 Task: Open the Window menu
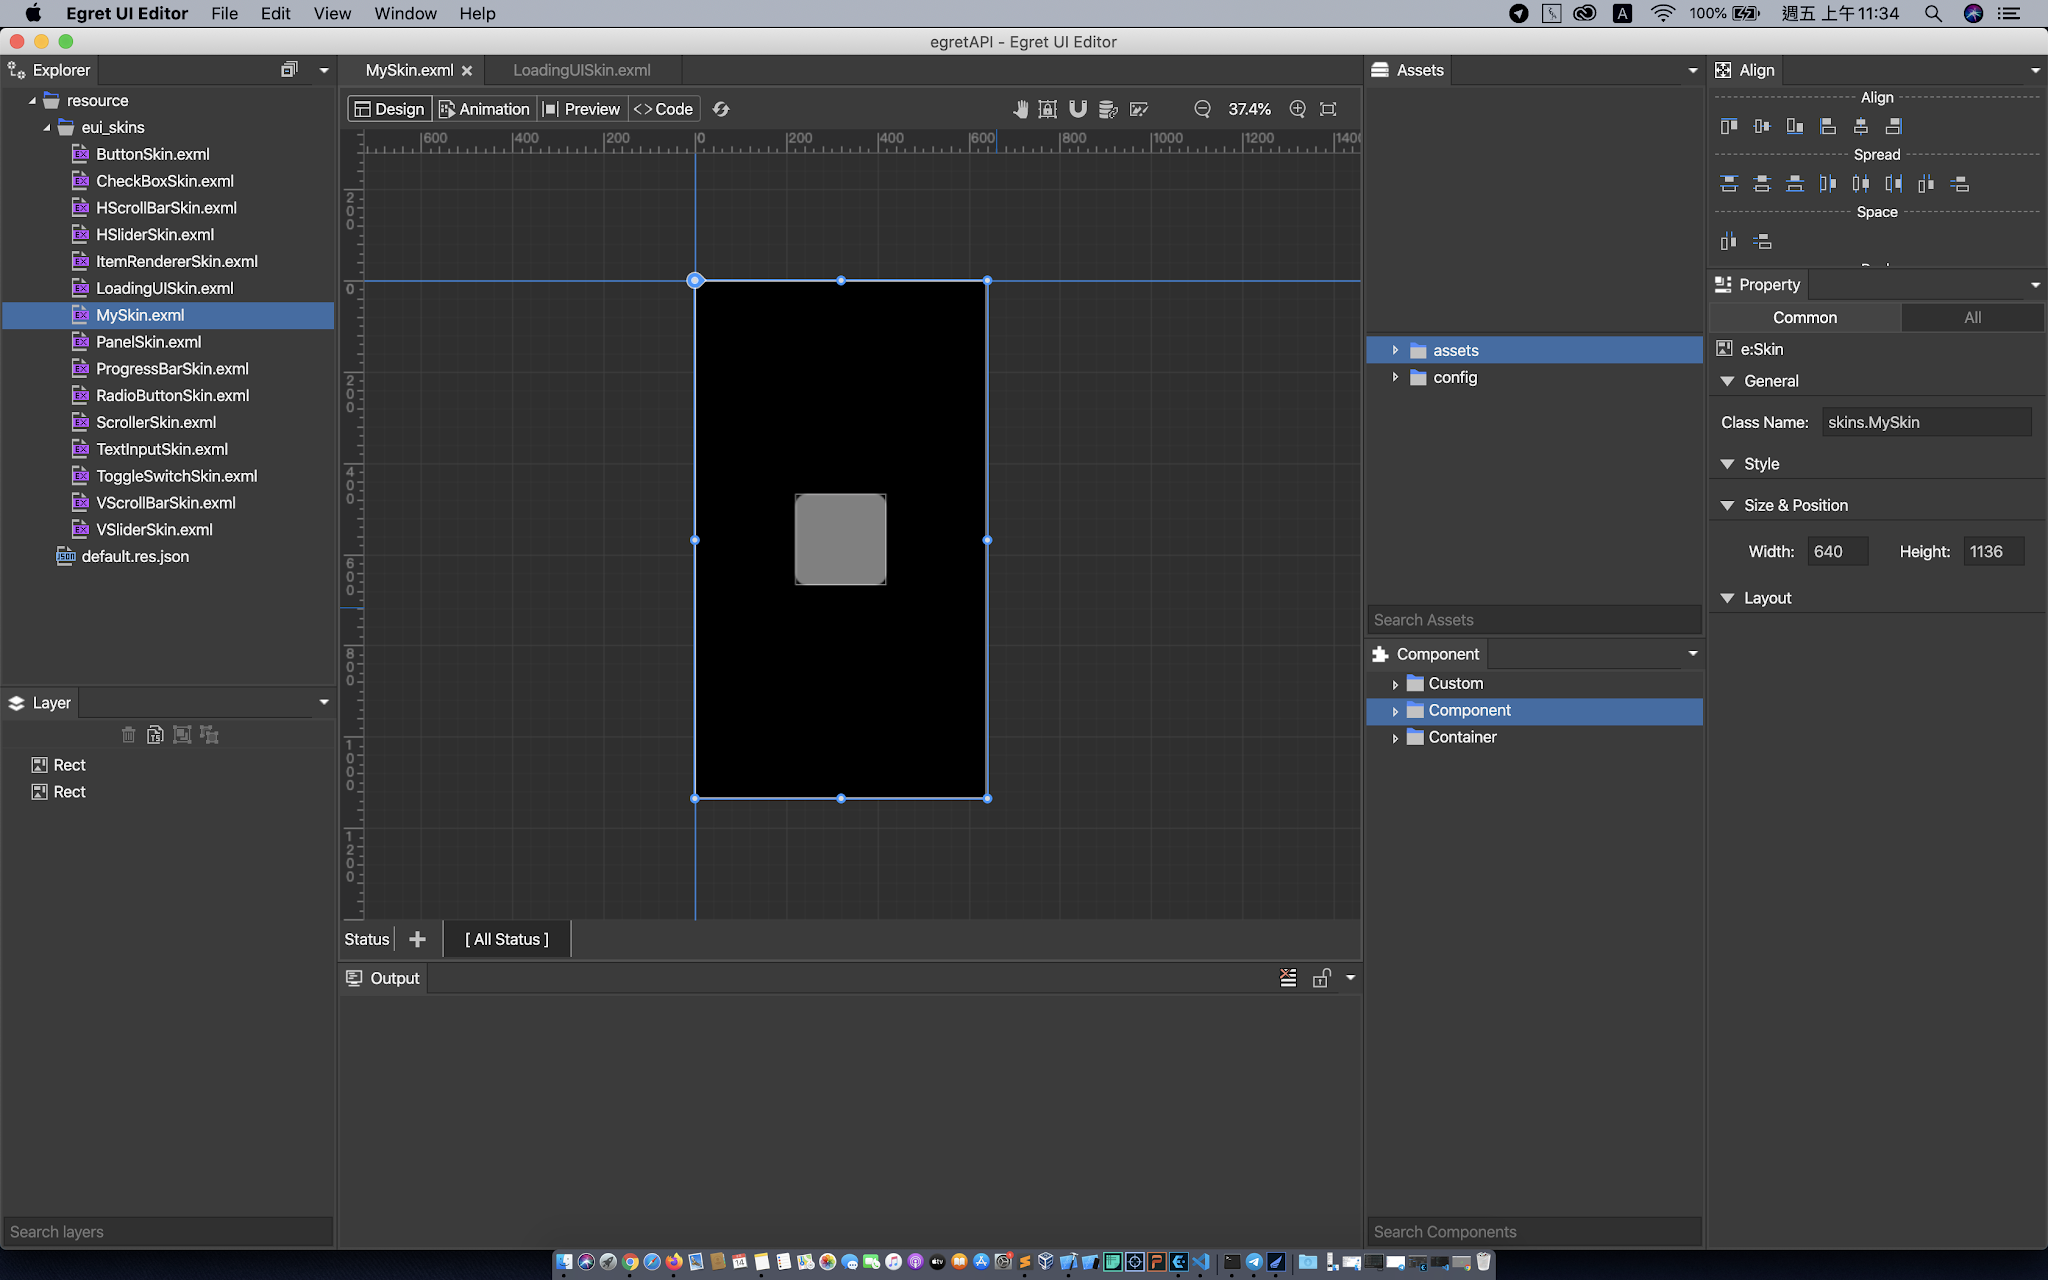405,13
